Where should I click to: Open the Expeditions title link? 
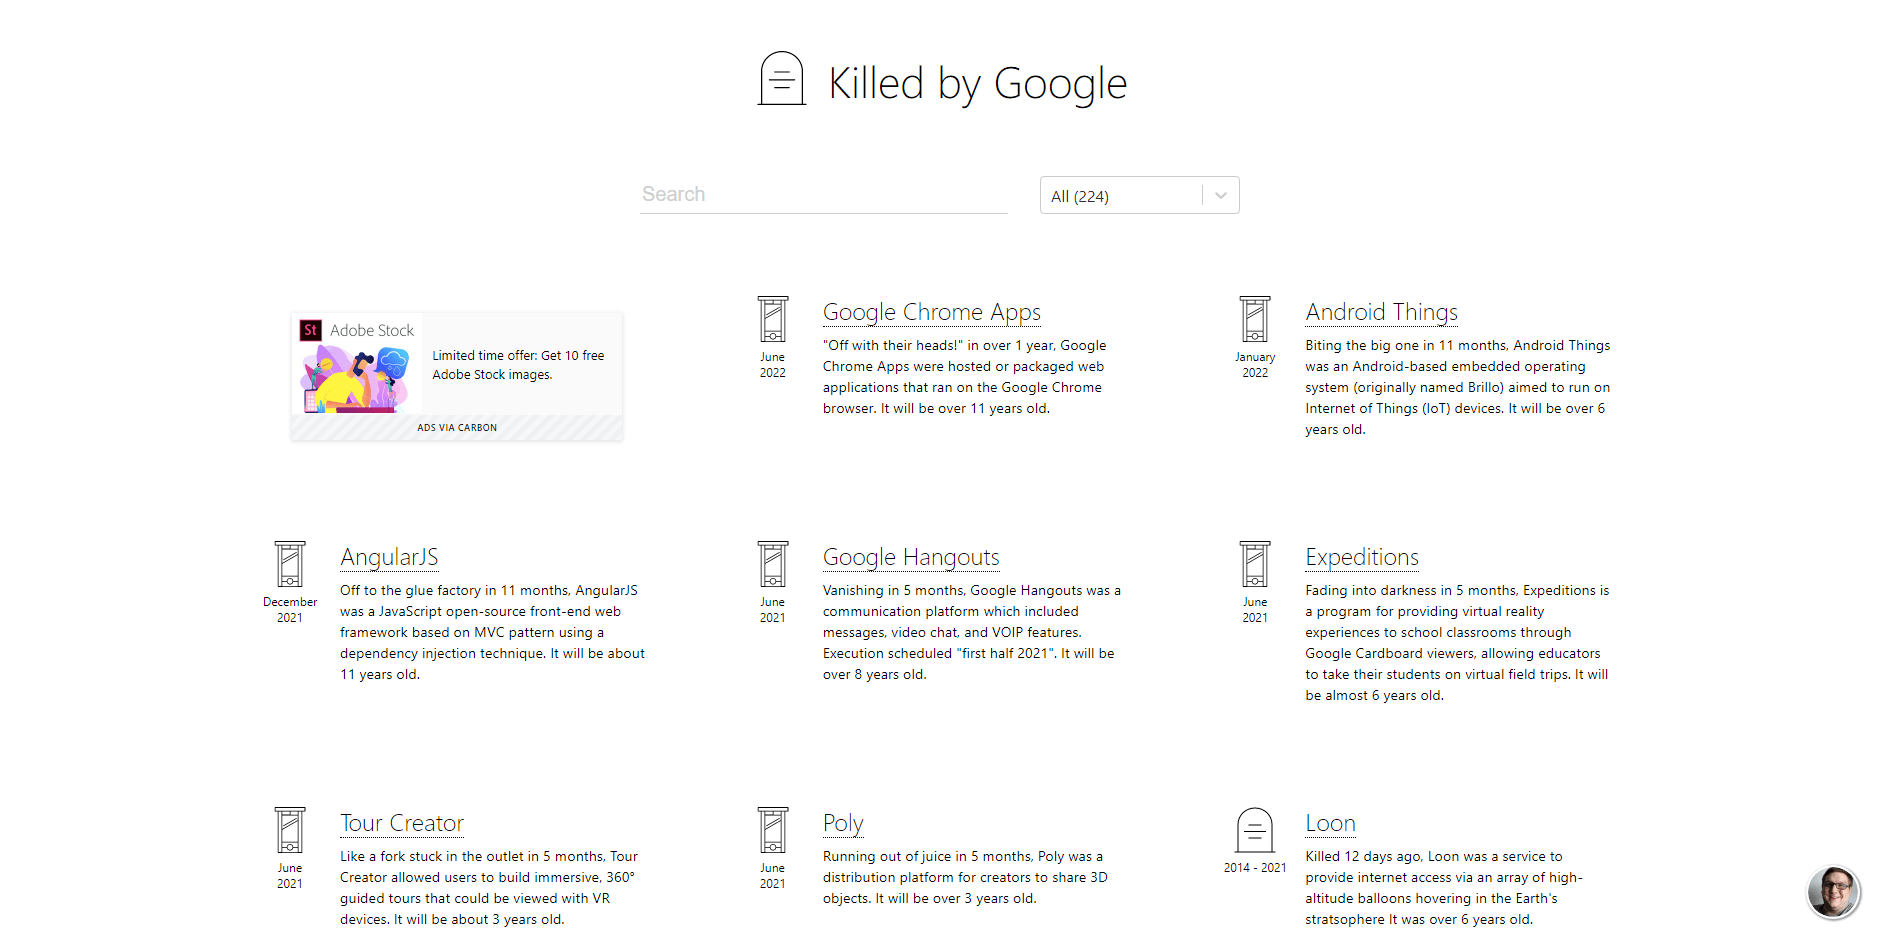[x=1362, y=557]
